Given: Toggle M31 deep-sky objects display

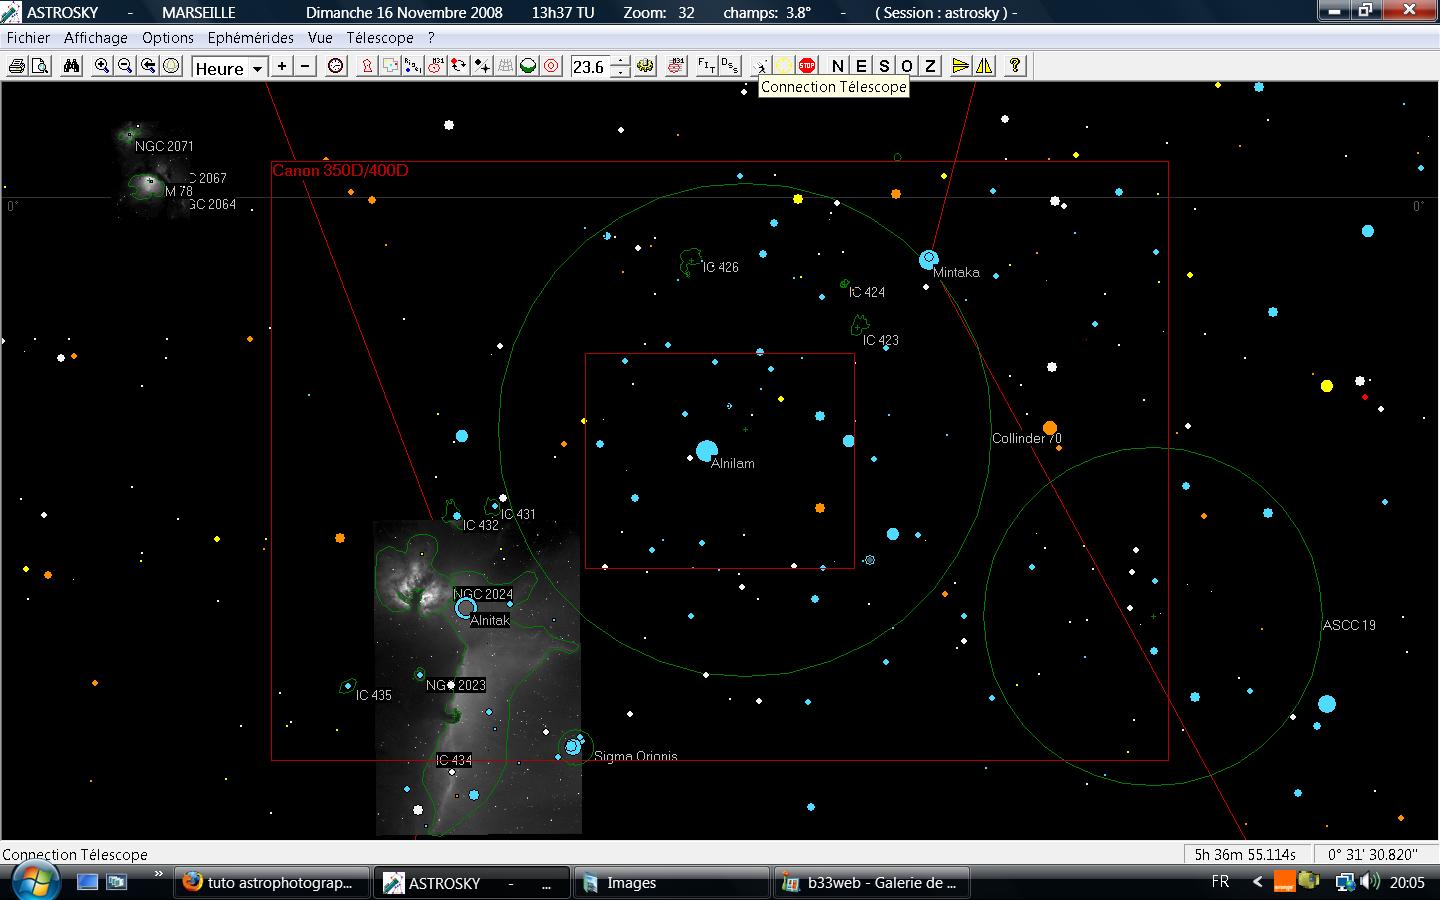Looking at the screenshot, I should [436, 66].
